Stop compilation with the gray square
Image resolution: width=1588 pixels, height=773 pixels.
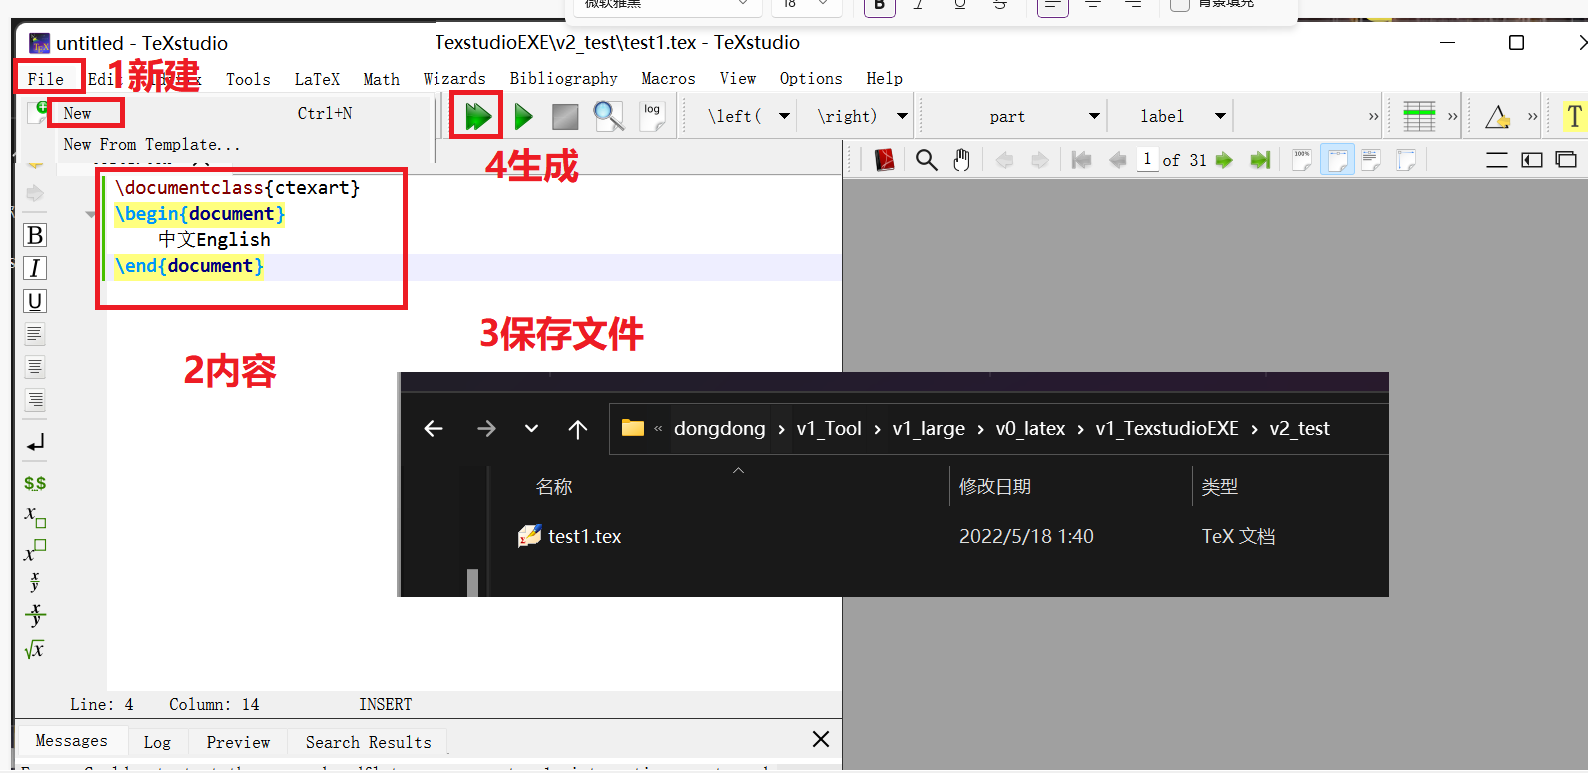pos(565,117)
